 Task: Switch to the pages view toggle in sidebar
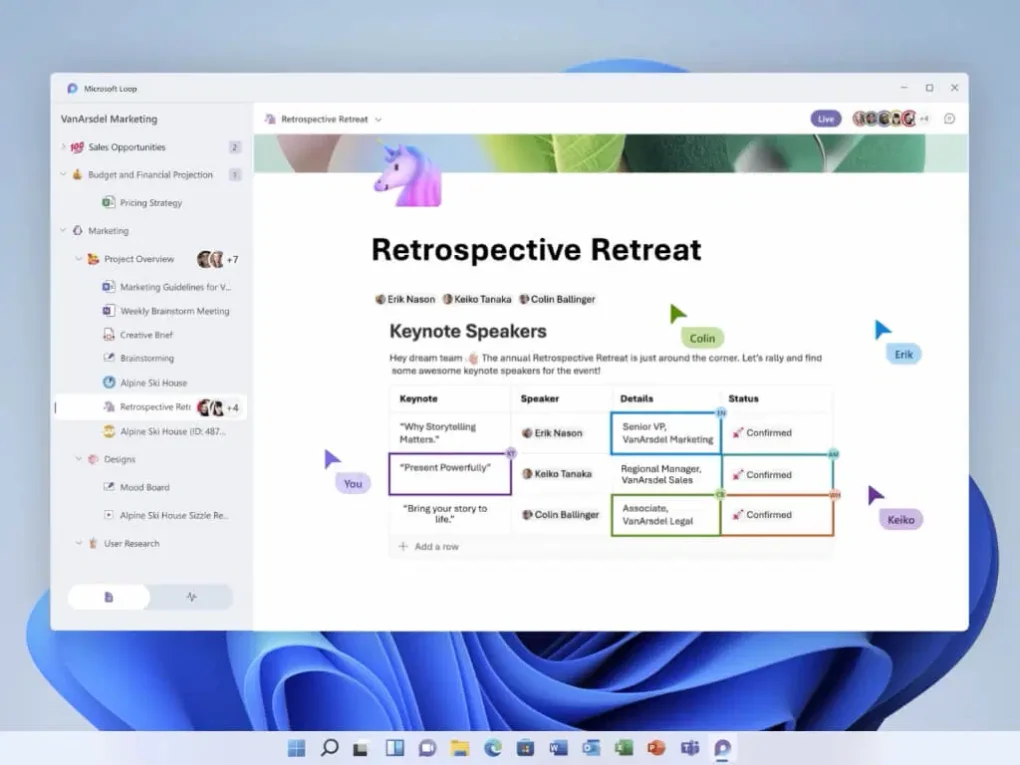(109, 597)
